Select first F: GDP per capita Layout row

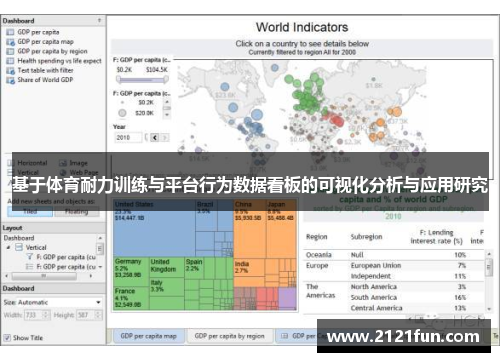(x=66, y=257)
